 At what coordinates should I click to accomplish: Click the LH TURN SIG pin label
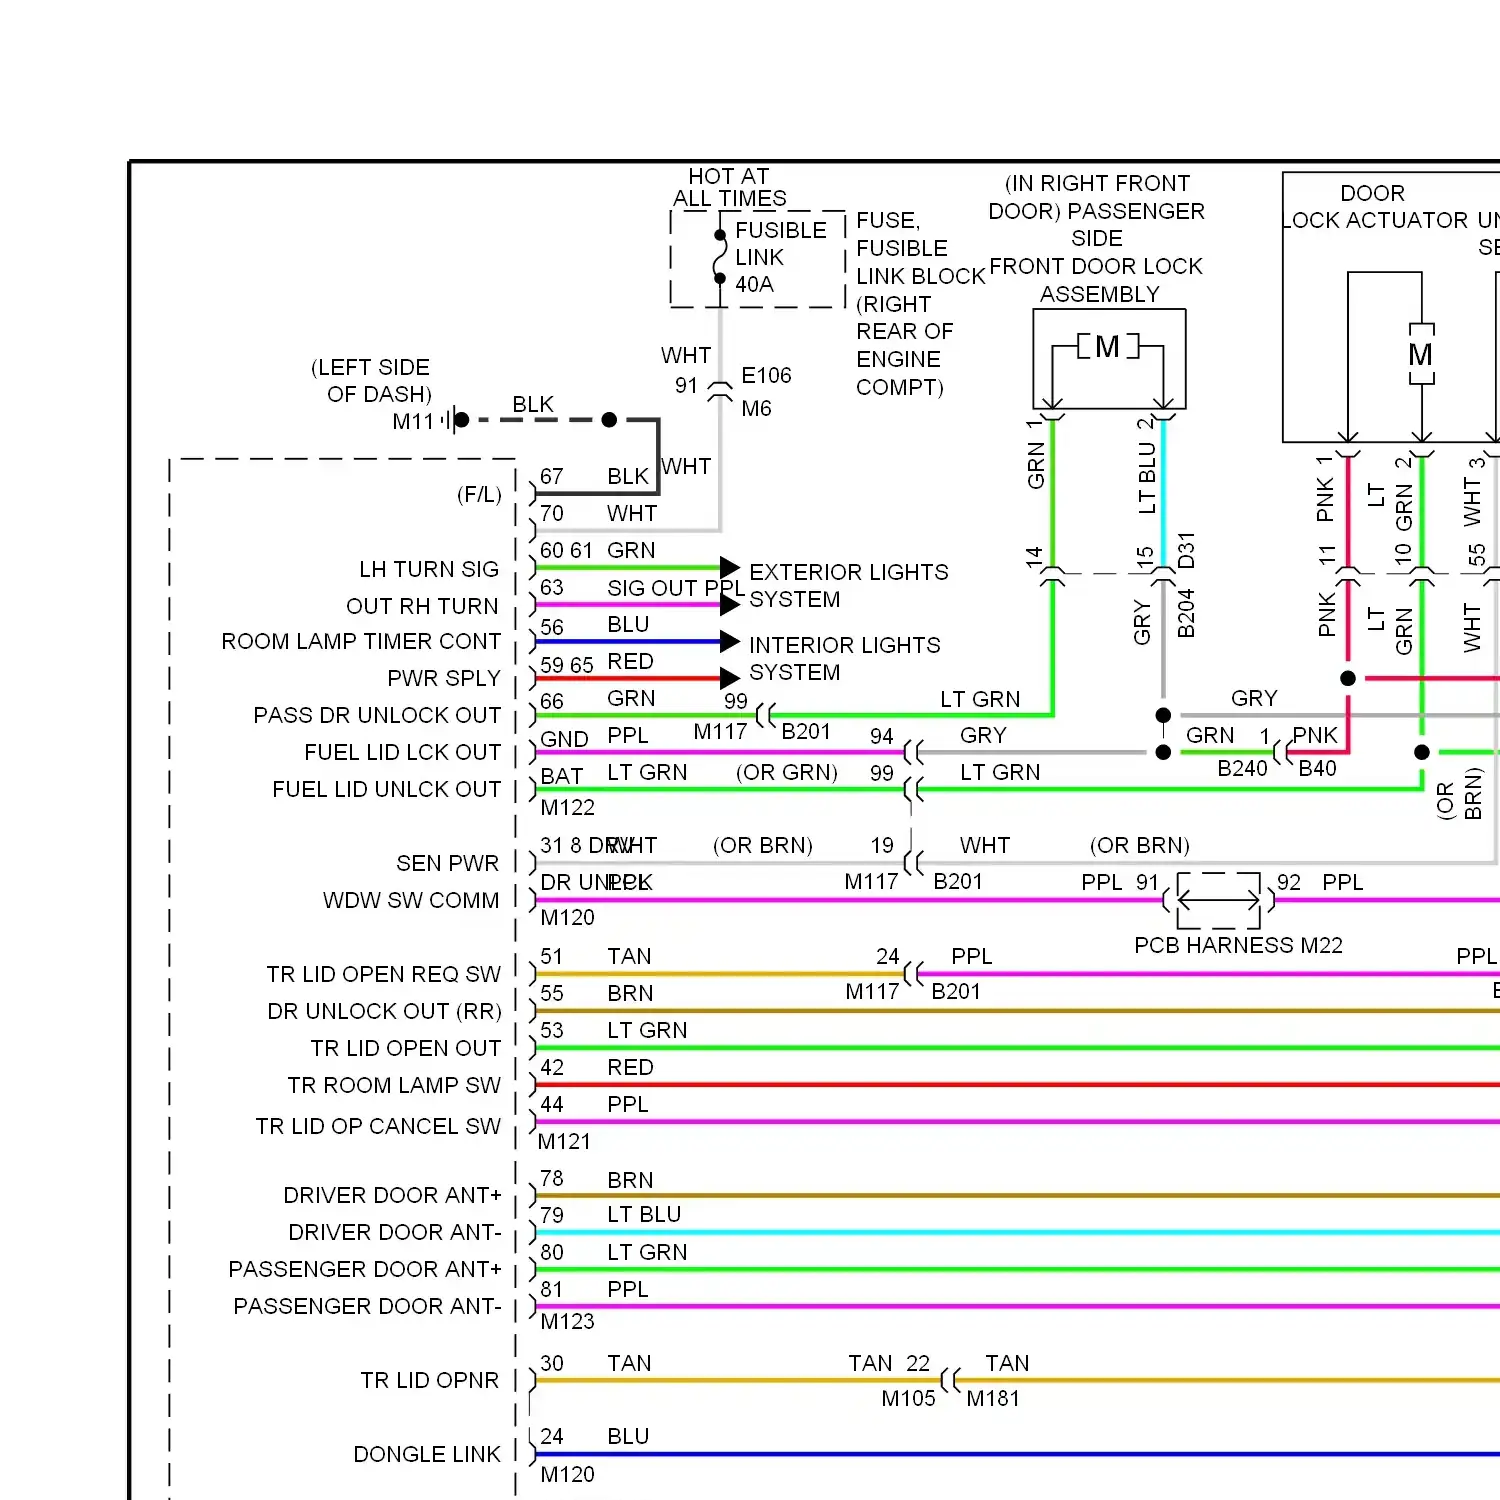[x=429, y=569]
